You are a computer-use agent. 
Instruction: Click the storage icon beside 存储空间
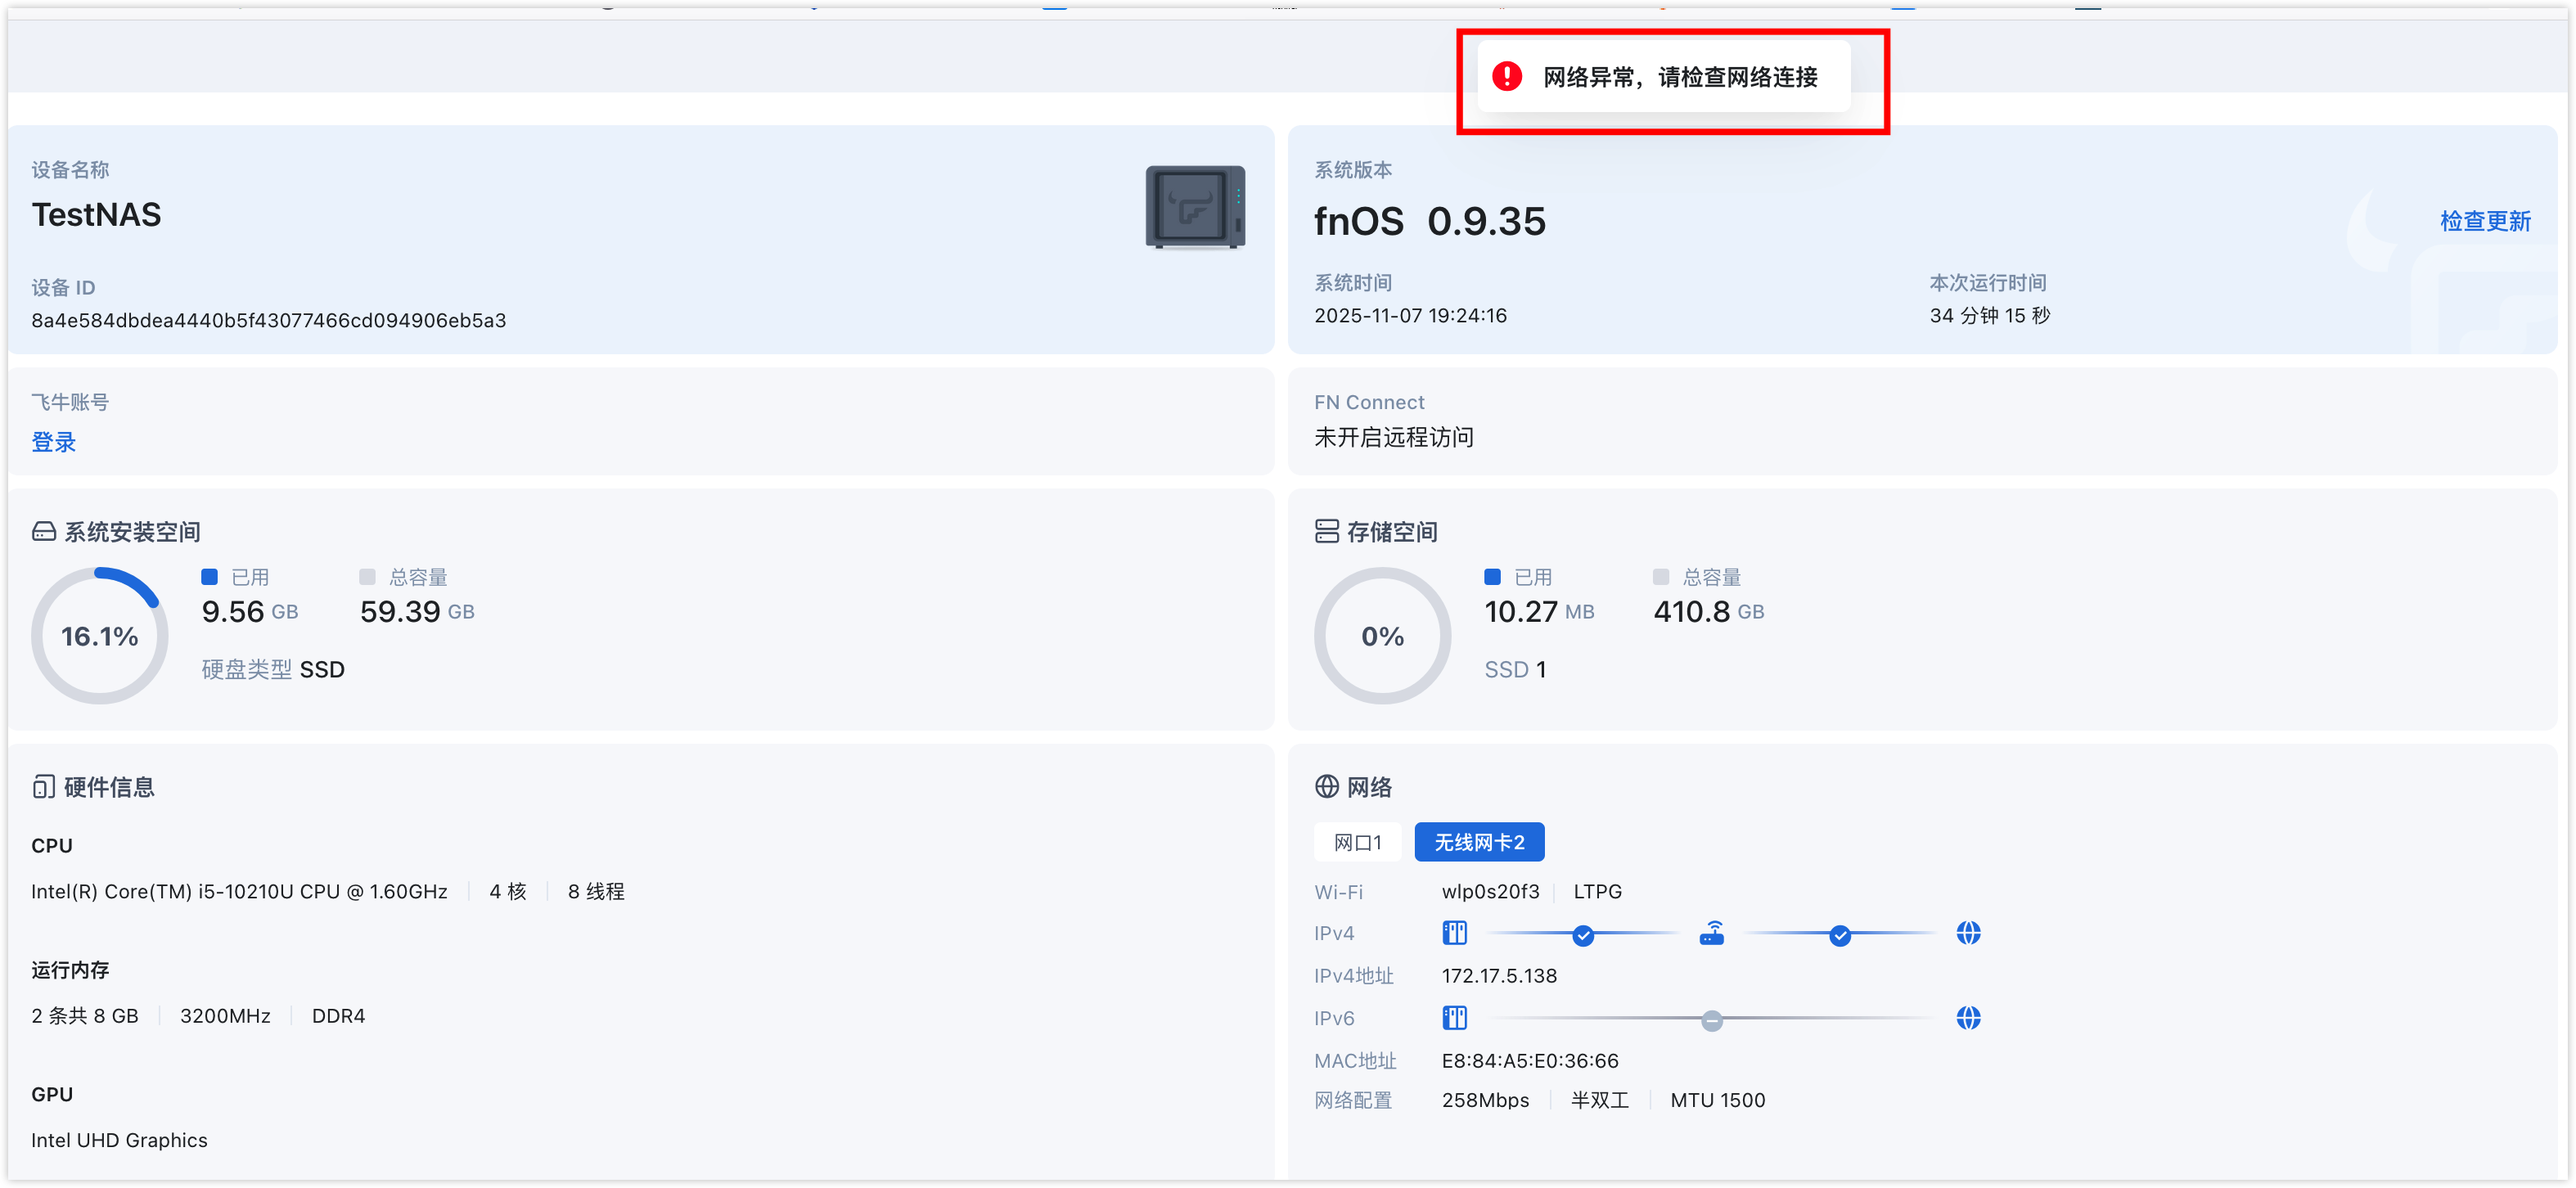click(x=1327, y=531)
